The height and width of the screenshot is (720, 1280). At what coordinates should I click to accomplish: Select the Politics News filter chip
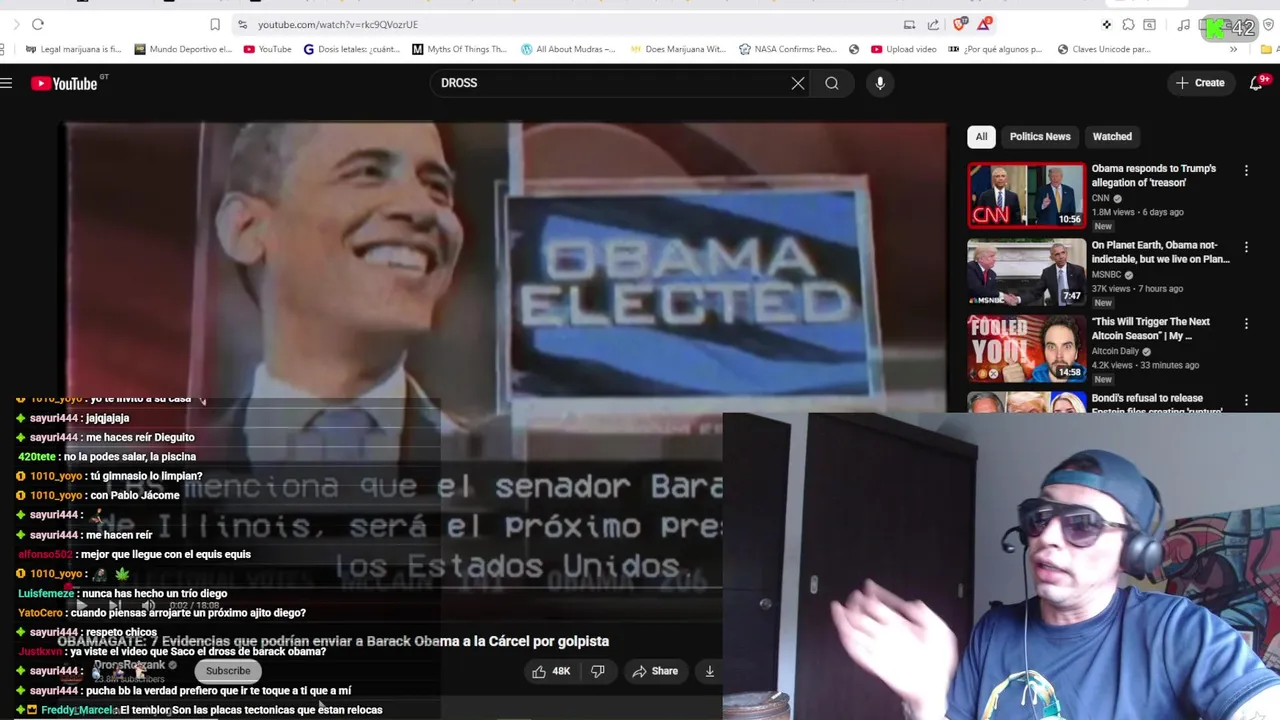point(1040,137)
